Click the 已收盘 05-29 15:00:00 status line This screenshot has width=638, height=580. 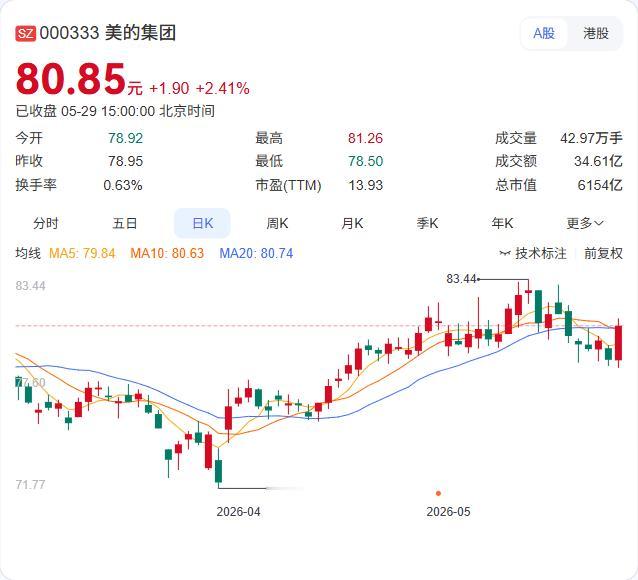[x=115, y=111]
